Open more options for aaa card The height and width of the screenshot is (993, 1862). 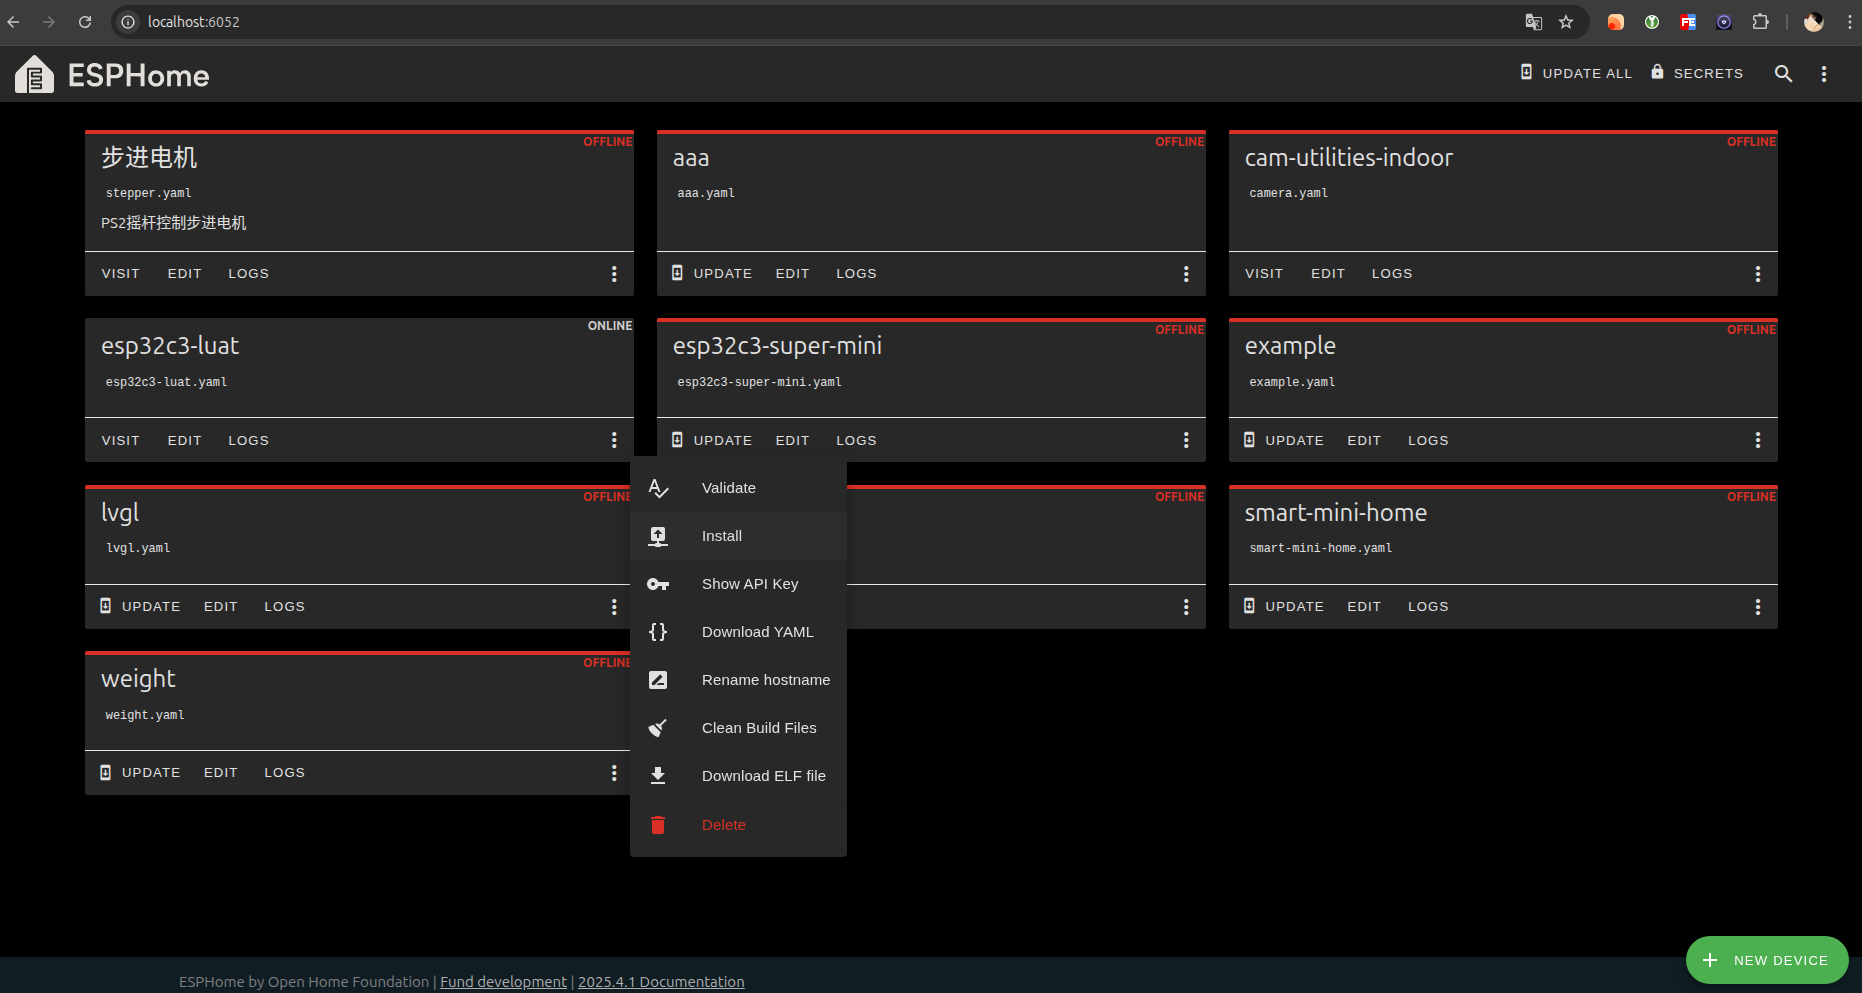coord(1186,274)
